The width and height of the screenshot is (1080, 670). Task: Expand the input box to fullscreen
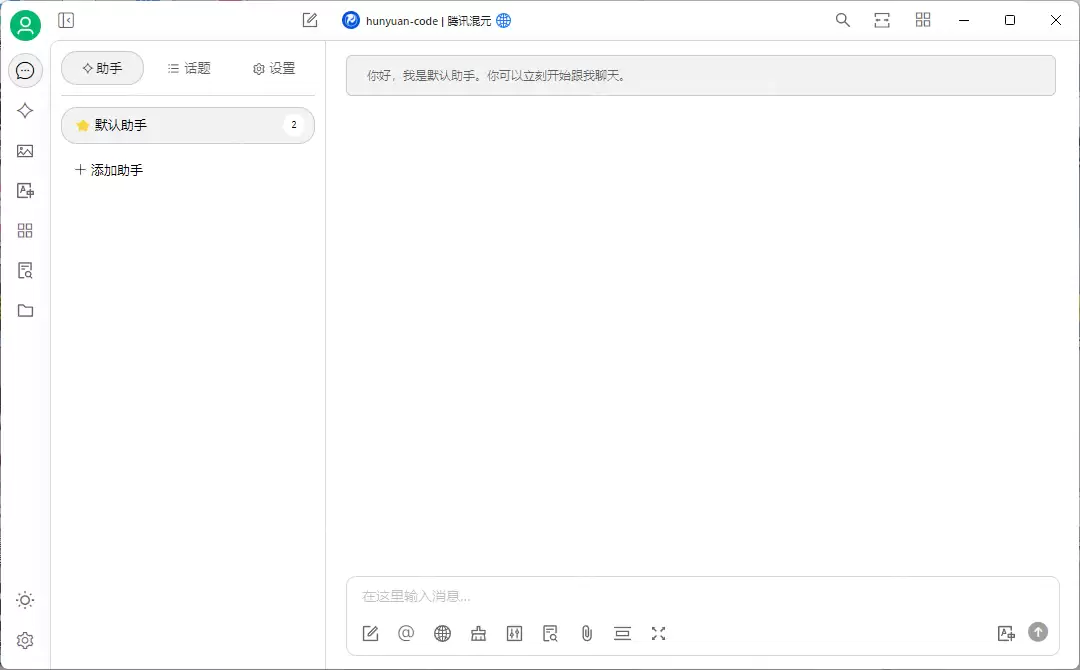point(658,633)
